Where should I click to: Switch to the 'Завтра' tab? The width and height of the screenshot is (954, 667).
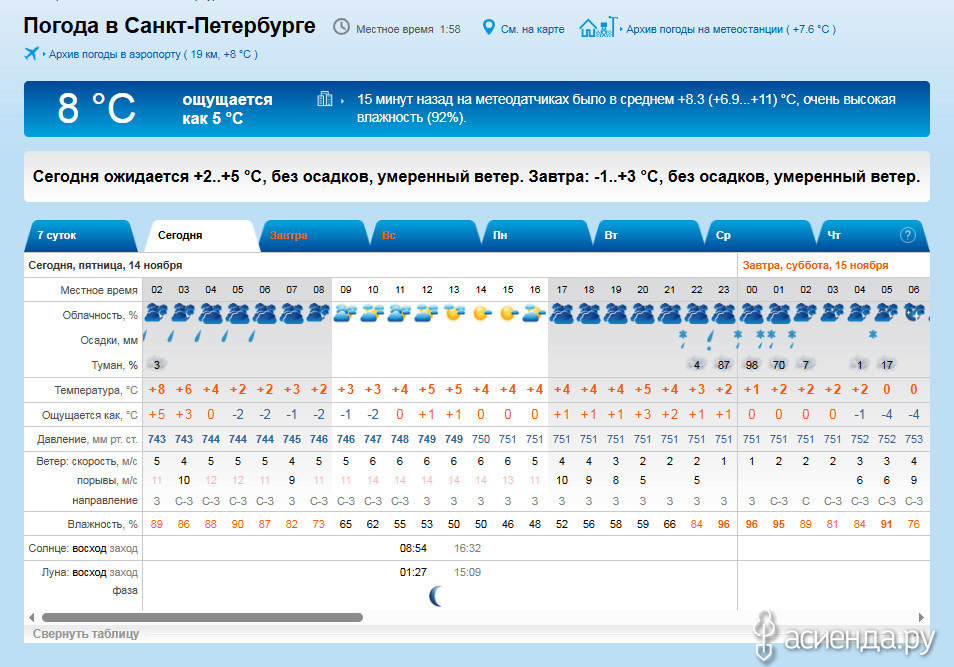289,236
